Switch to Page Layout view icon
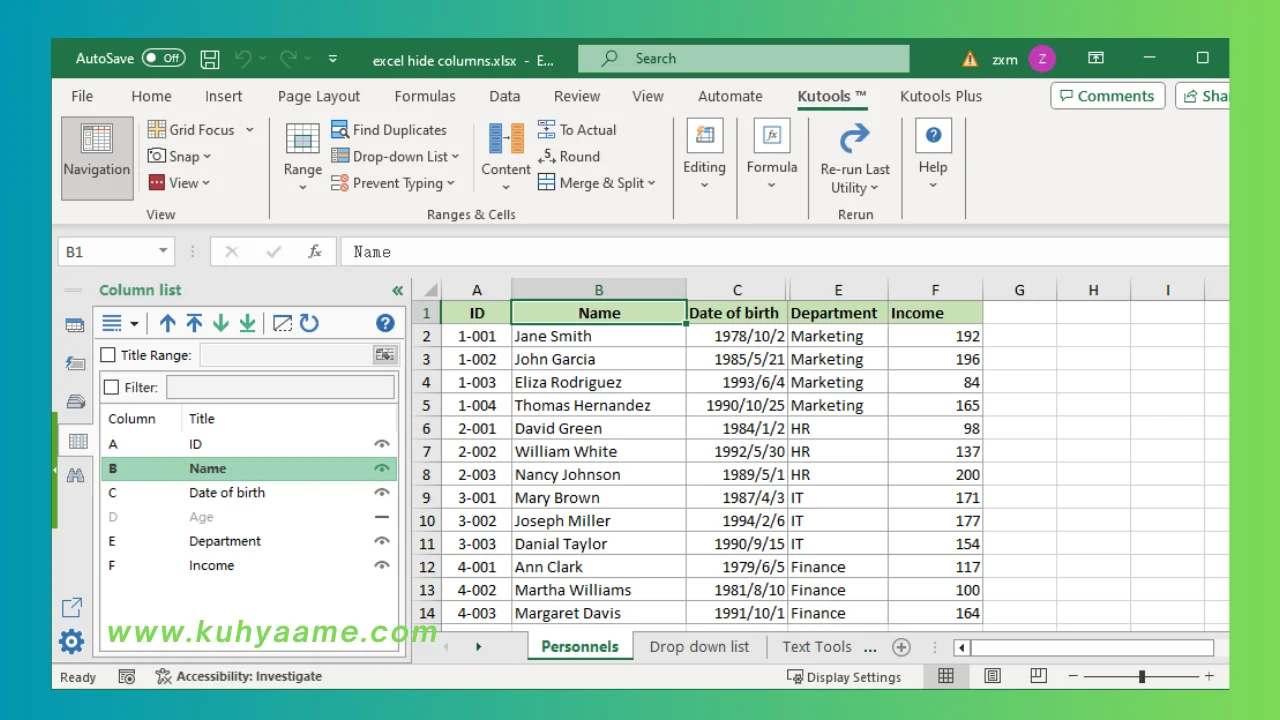The image size is (1280, 720). point(992,676)
